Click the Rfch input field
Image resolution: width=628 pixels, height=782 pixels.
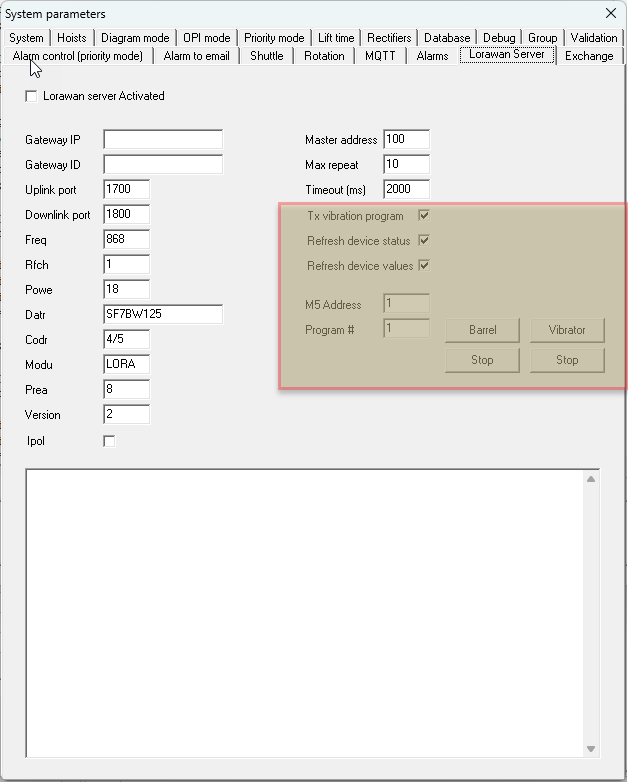point(127,264)
